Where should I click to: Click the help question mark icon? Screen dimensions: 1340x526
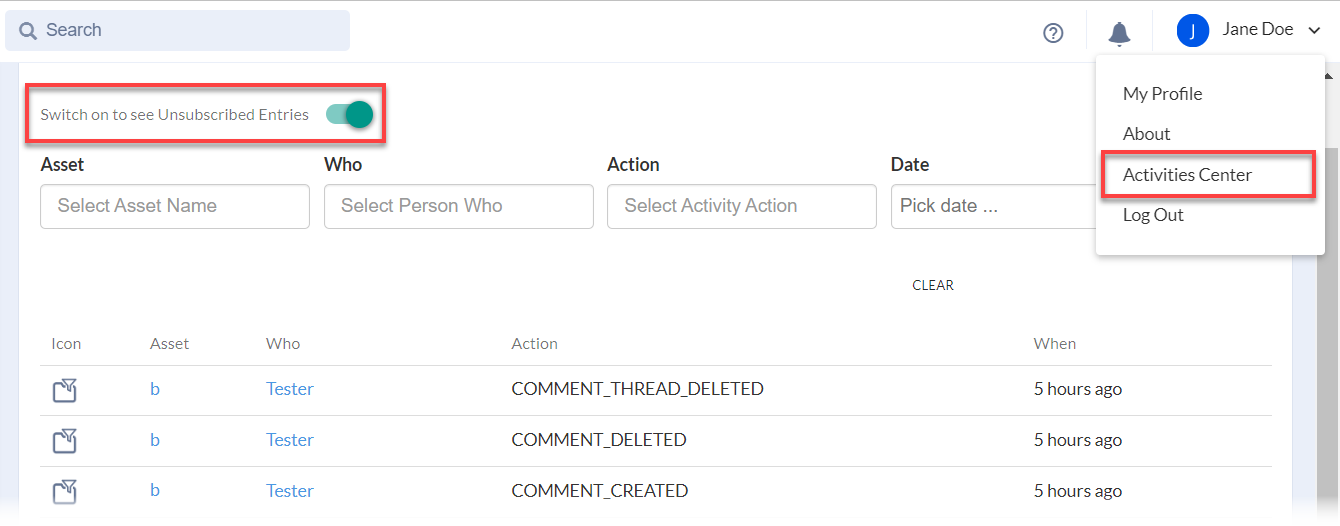[1052, 33]
